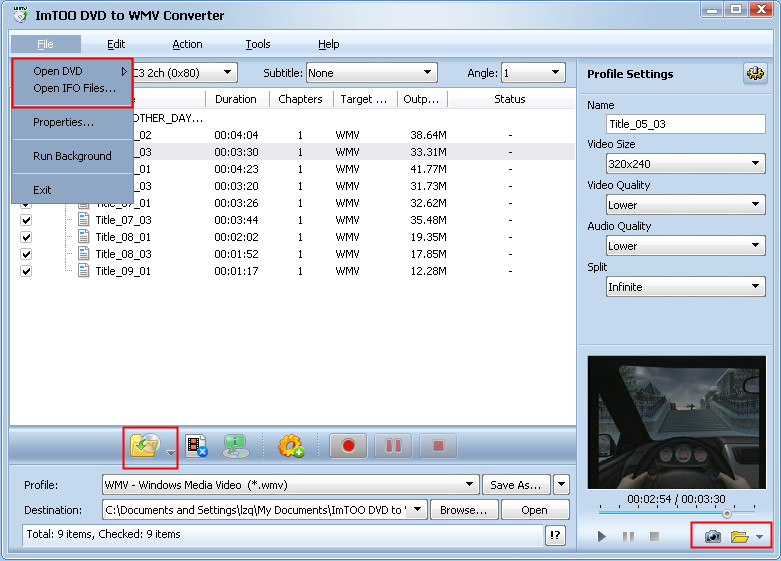Uncheck the Title_08_03 checkbox
The image size is (781, 561).
(x=26, y=254)
